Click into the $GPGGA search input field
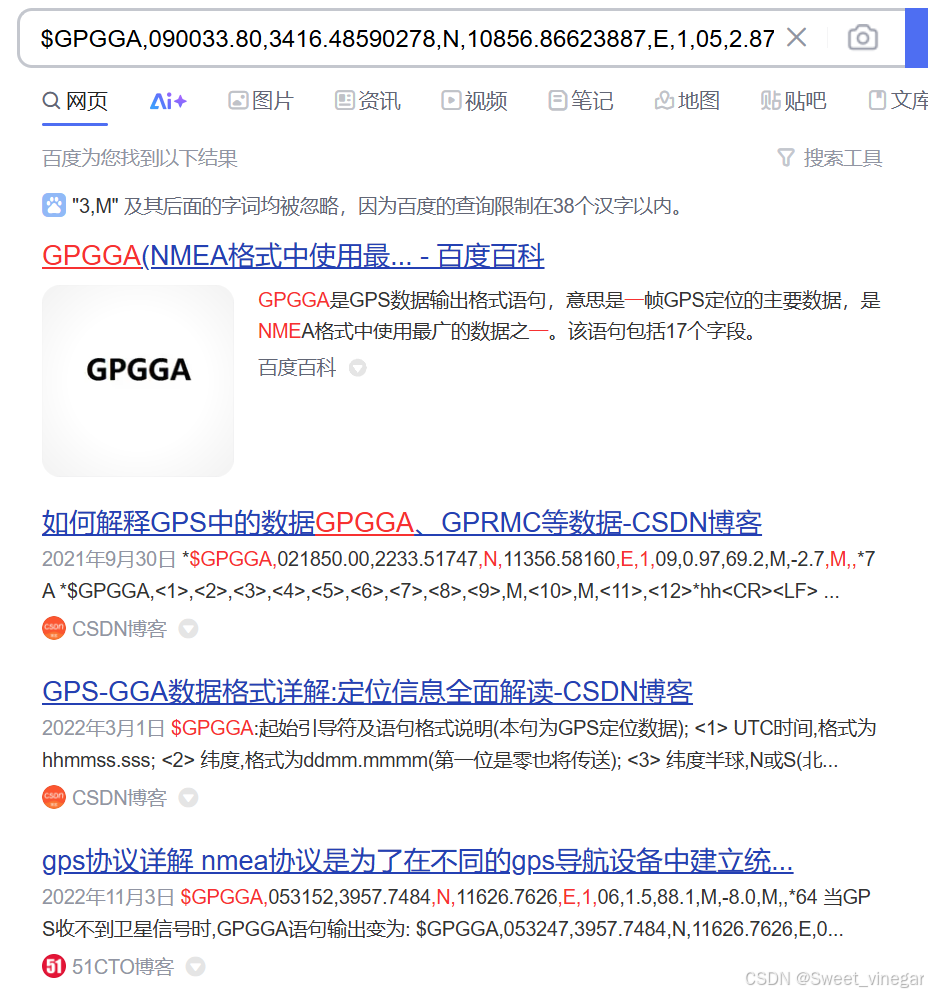 [x=407, y=39]
